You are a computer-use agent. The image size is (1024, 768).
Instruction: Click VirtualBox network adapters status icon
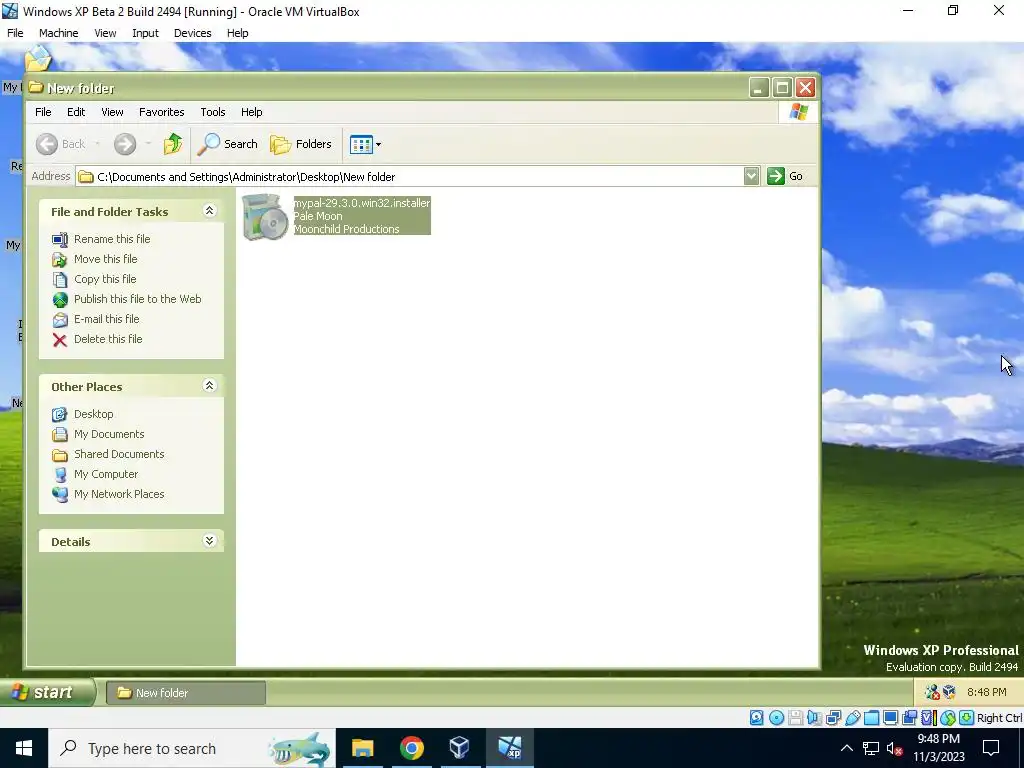[833, 718]
